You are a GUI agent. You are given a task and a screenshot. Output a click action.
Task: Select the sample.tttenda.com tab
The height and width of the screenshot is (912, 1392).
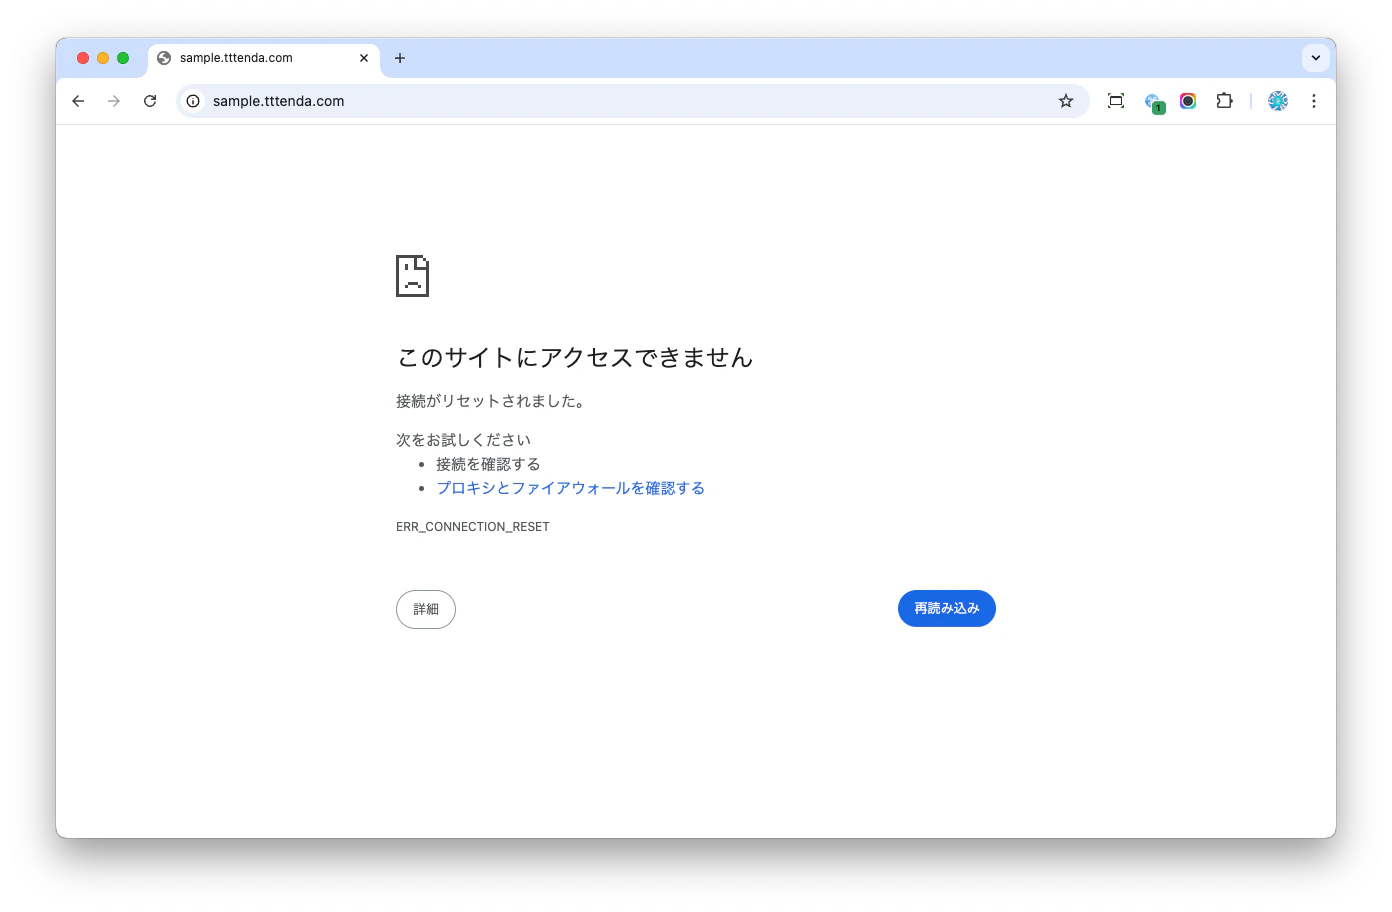point(250,58)
